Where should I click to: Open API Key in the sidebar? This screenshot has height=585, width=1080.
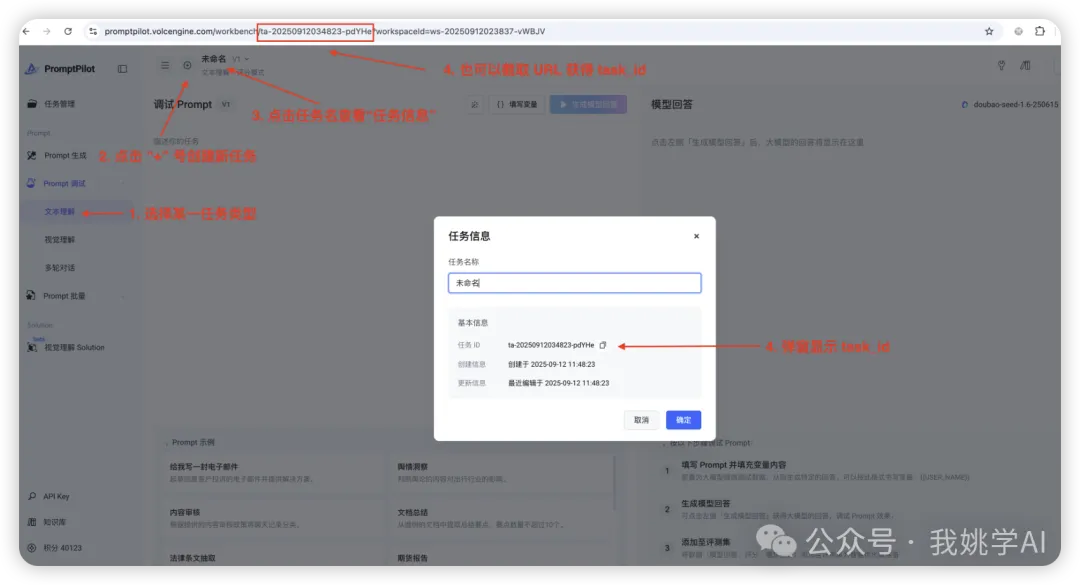click(56, 496)
